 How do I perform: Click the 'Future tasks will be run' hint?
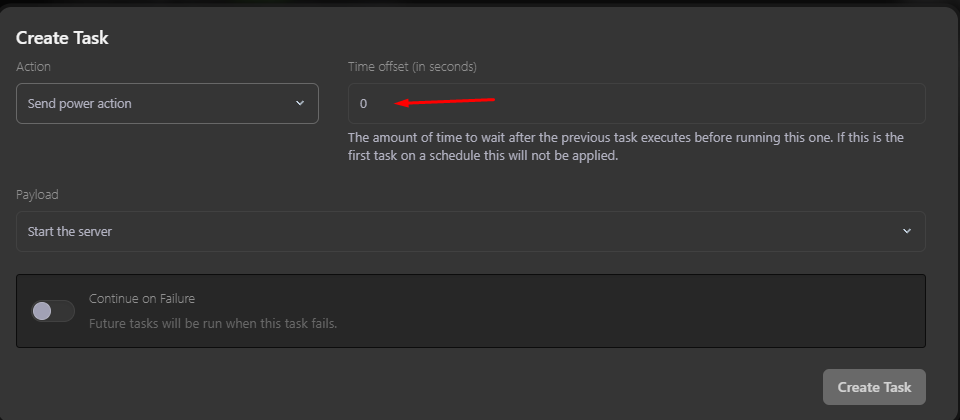pyautogui.click(x=213, y=324)
